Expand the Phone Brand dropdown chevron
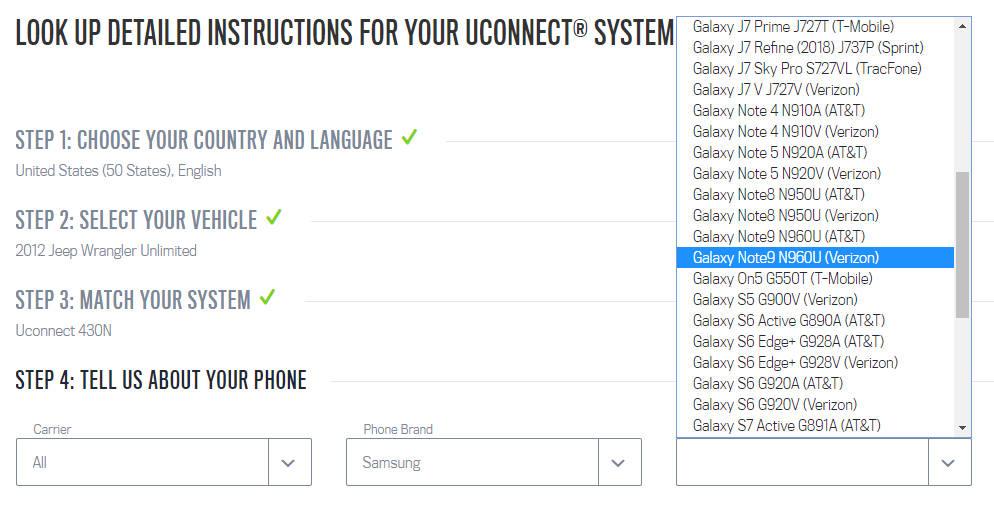 (x=619, y=463)
